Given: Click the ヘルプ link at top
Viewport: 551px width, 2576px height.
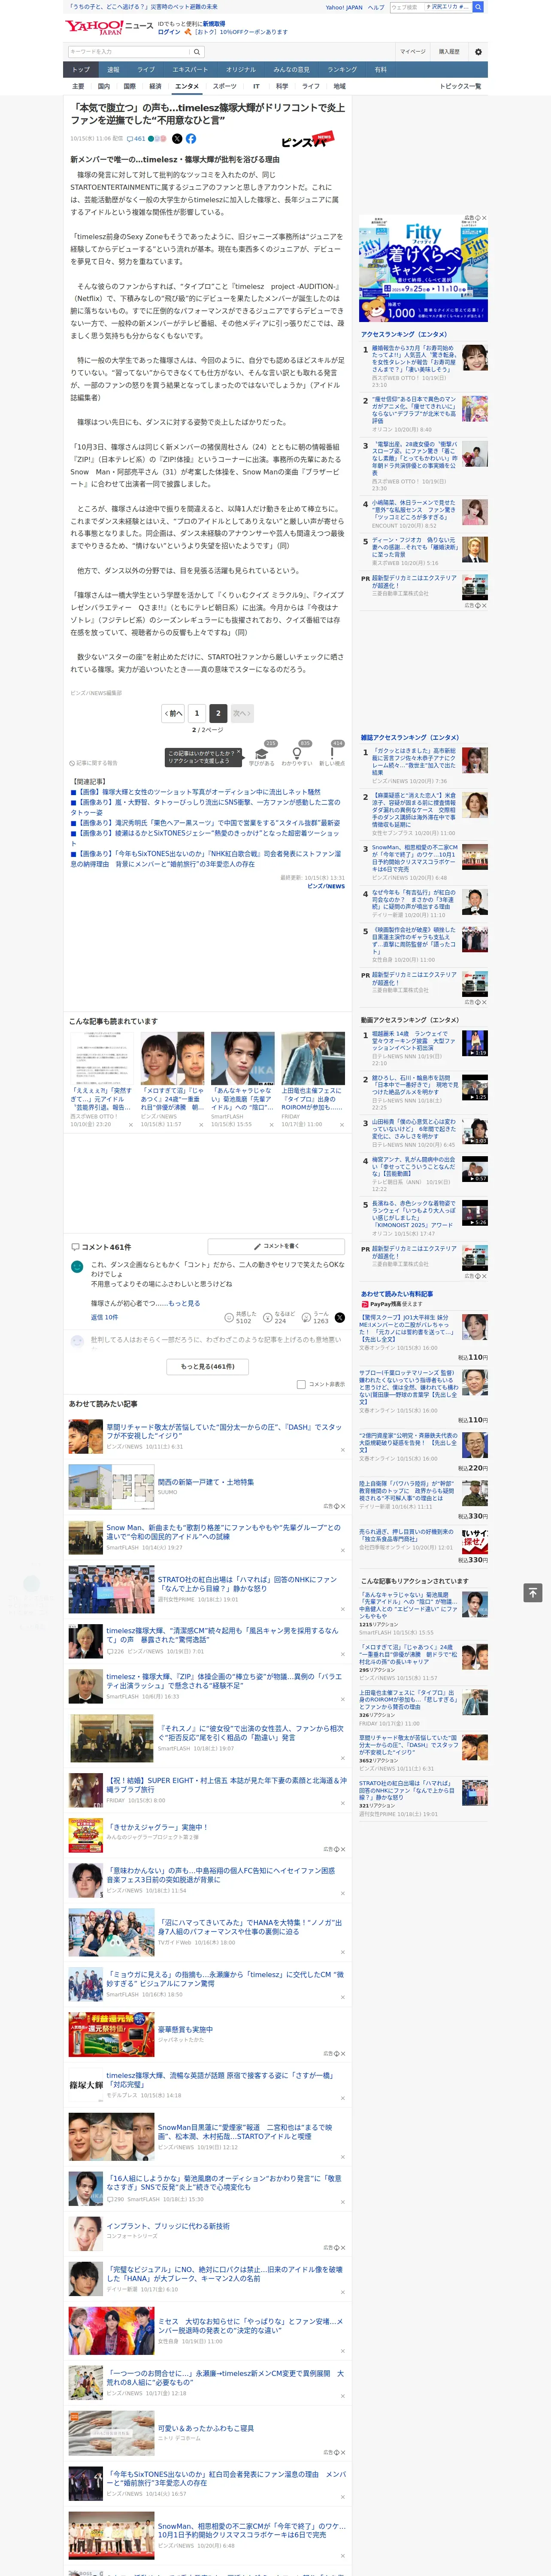Looking at the screenshot, I should pyautogui.click(x=376, y=7).
